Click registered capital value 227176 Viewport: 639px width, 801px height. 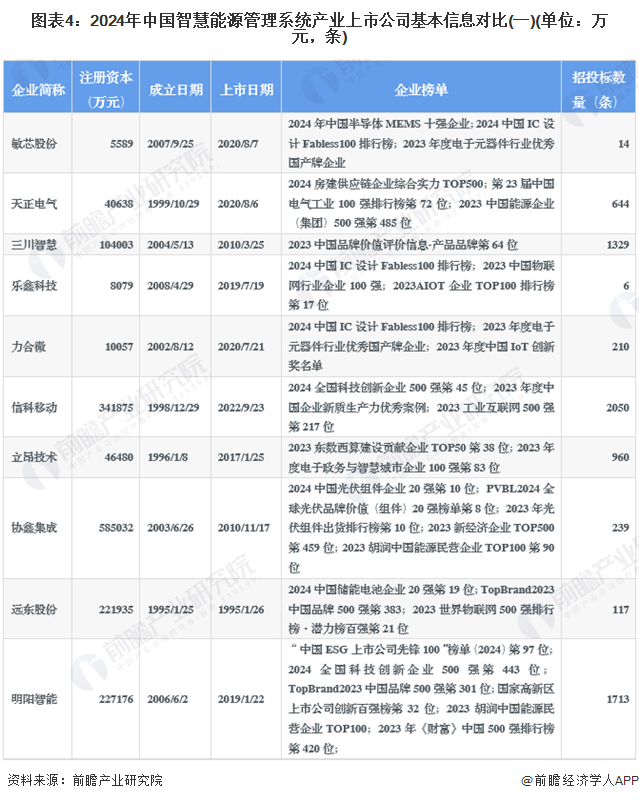(116, 699)
